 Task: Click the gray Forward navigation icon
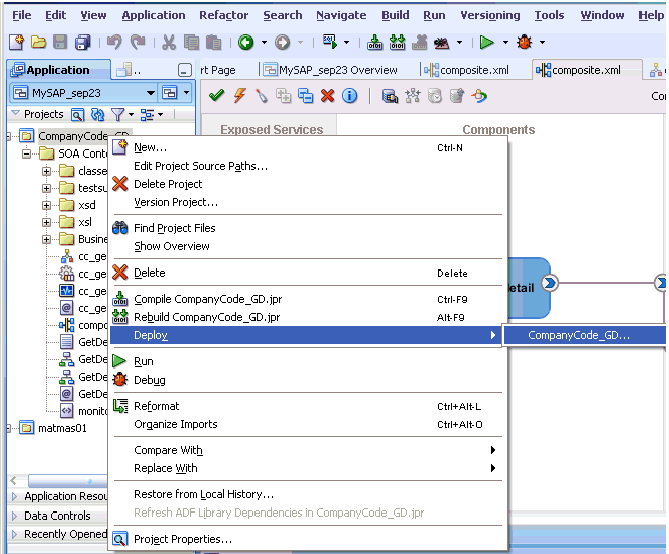click(x=282, y=42)
